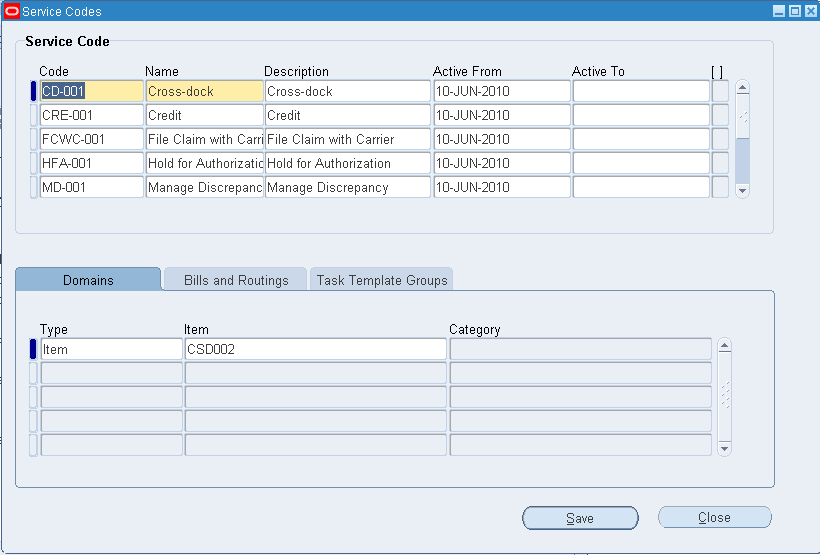Click up arrow of Service Code scrollbar
The image size is (820, 555).
click(x=742, y=87)
